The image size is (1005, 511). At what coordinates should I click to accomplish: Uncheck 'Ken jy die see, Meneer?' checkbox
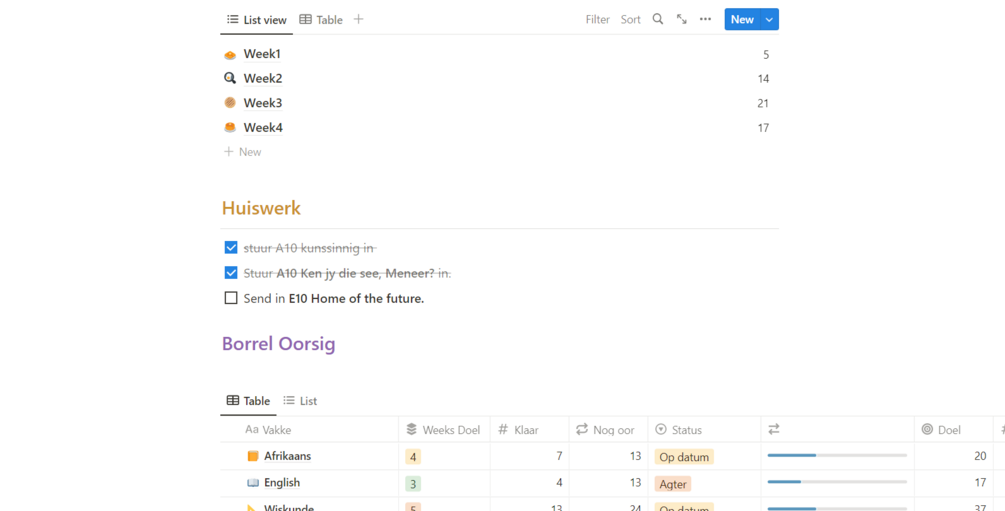tap(231, 273)
